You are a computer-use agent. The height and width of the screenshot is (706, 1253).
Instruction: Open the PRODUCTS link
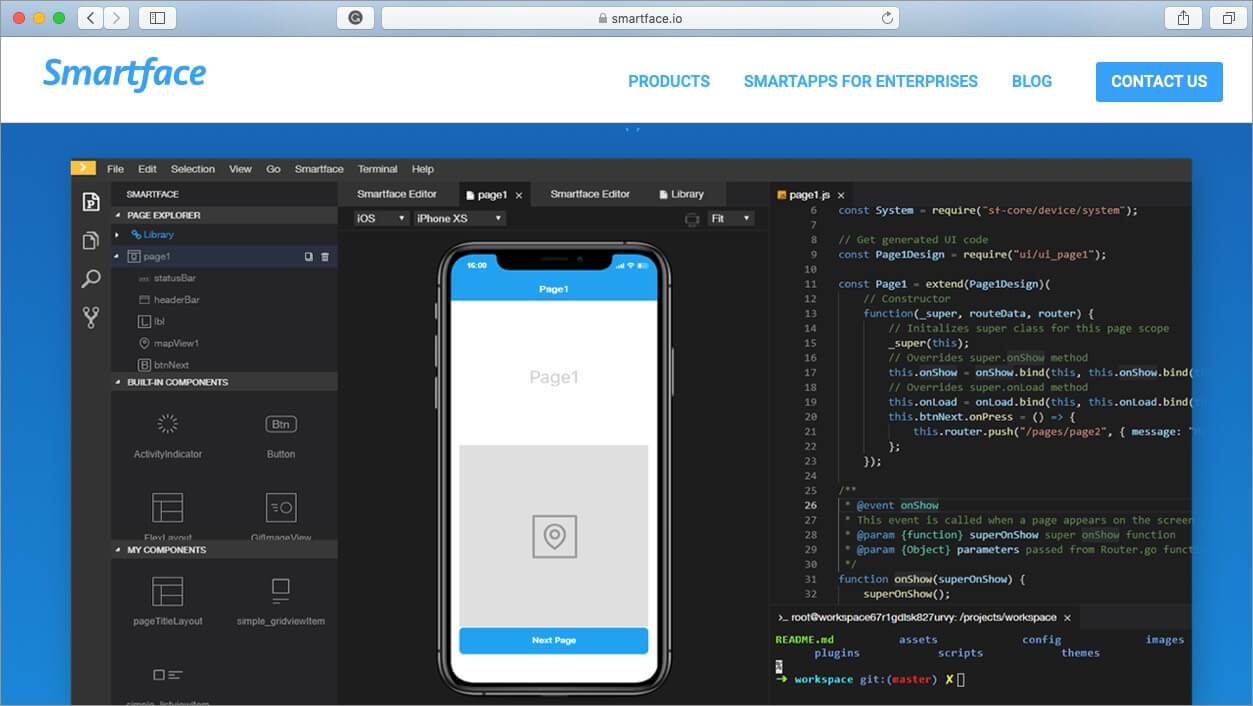(x=669, y=82)
